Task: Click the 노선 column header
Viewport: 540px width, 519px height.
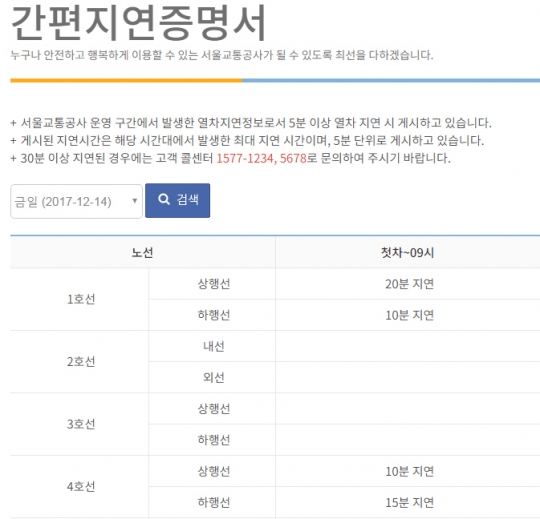Action: click(x=142, y=253)
